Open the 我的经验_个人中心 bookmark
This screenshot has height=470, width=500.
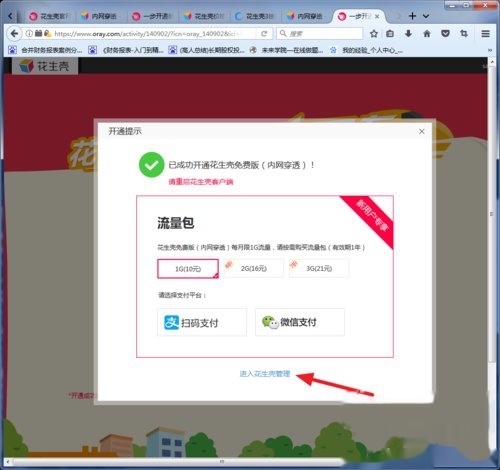click(366, 50)
